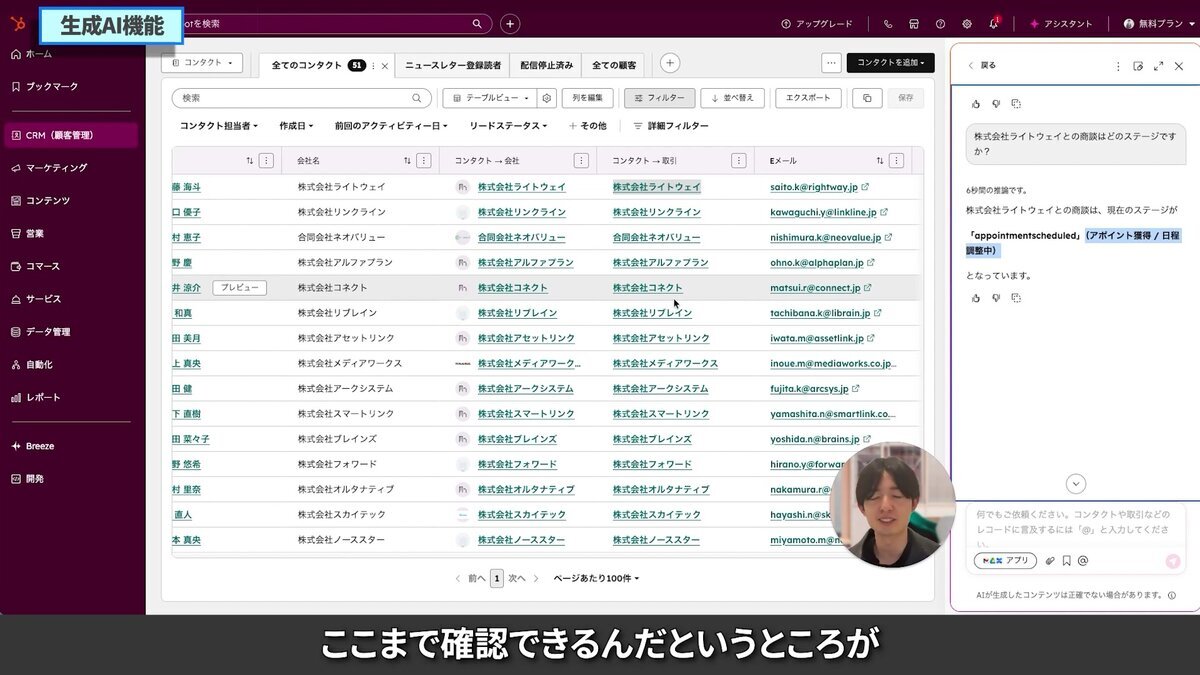Give thumbs up on the AI answer
Viewport: 1200px width, 675px height.
976,298
